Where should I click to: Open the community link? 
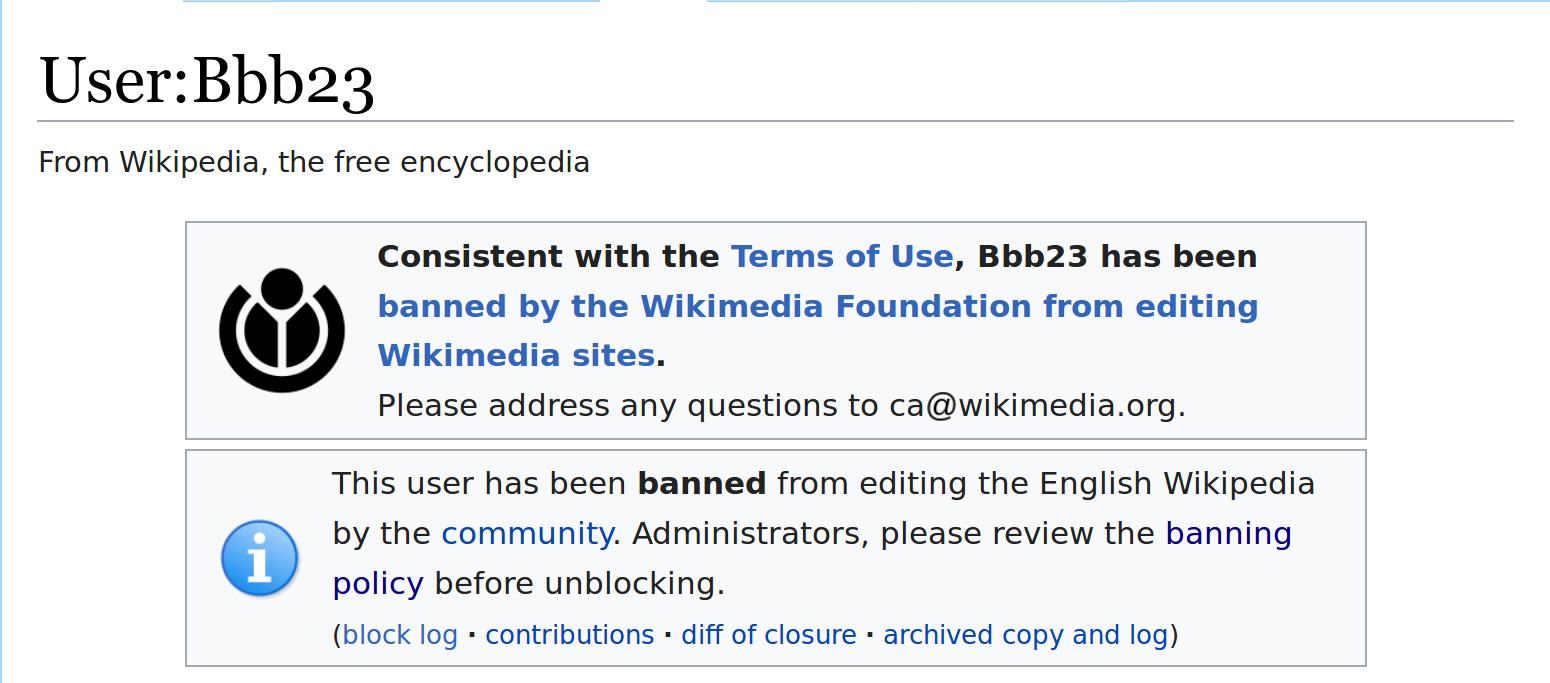527,534
